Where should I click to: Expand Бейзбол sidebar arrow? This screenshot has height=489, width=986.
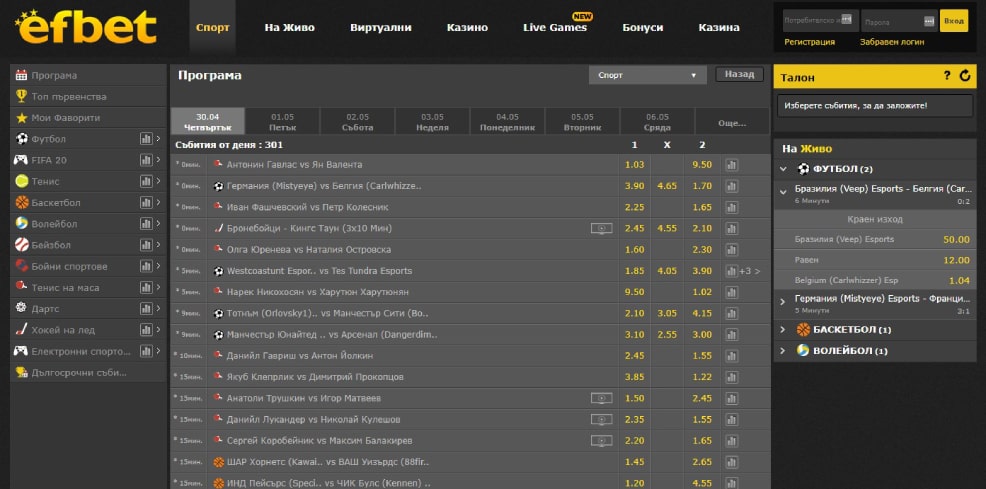[158, 245]
